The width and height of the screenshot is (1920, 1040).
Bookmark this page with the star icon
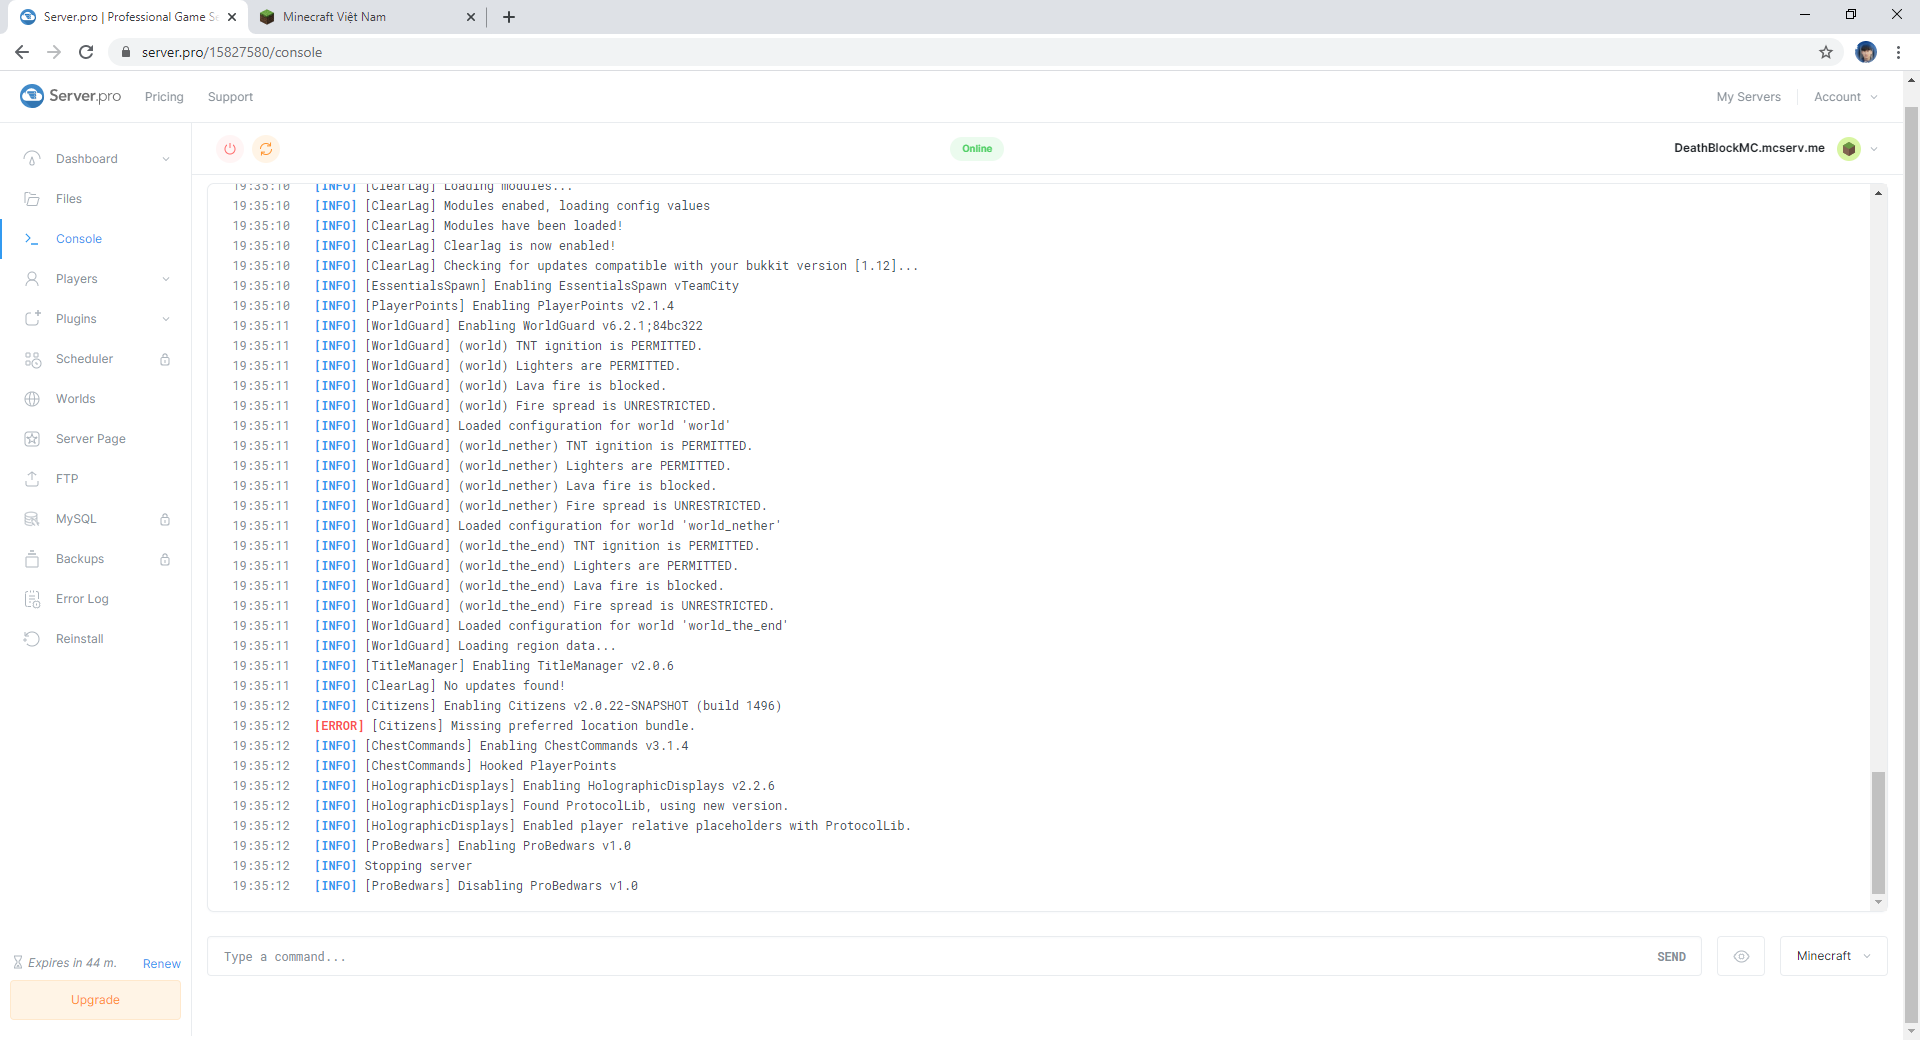click(x=1826, y=52)
